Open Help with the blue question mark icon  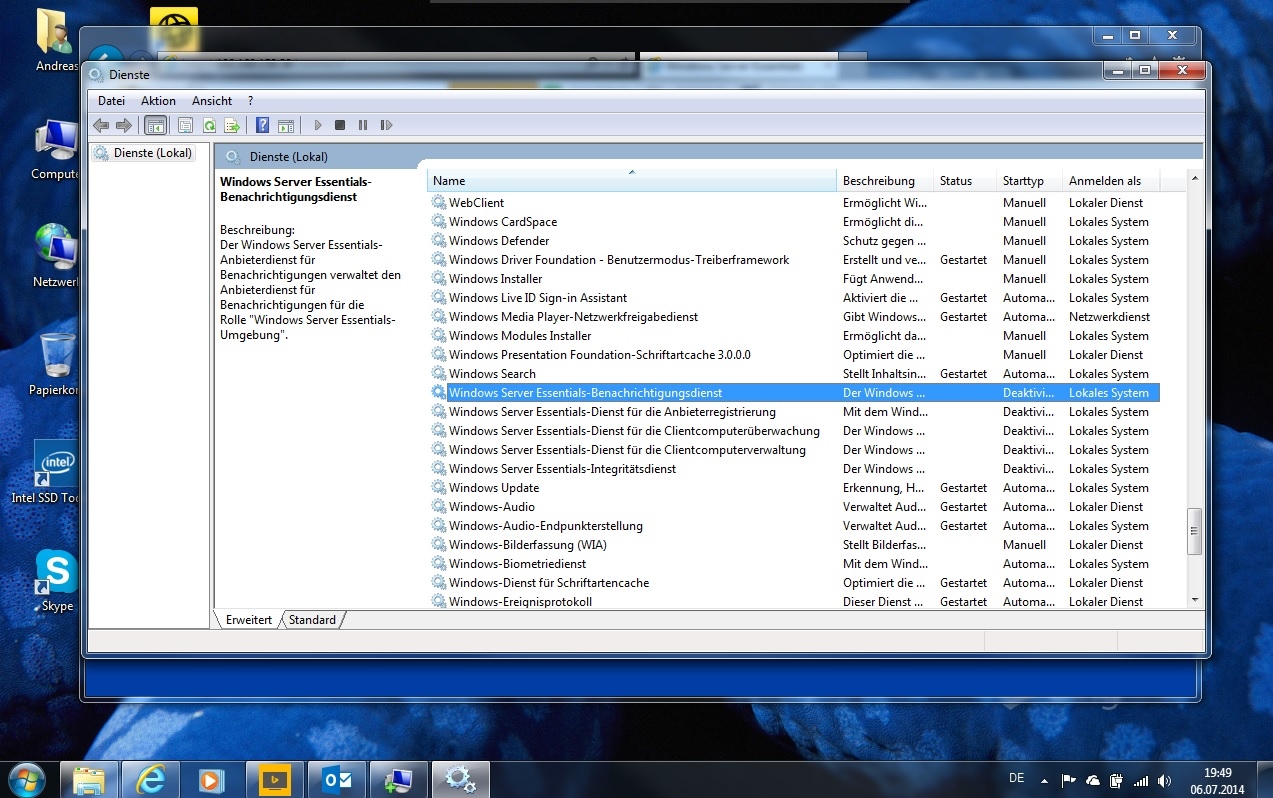click(x=262, y=125)
